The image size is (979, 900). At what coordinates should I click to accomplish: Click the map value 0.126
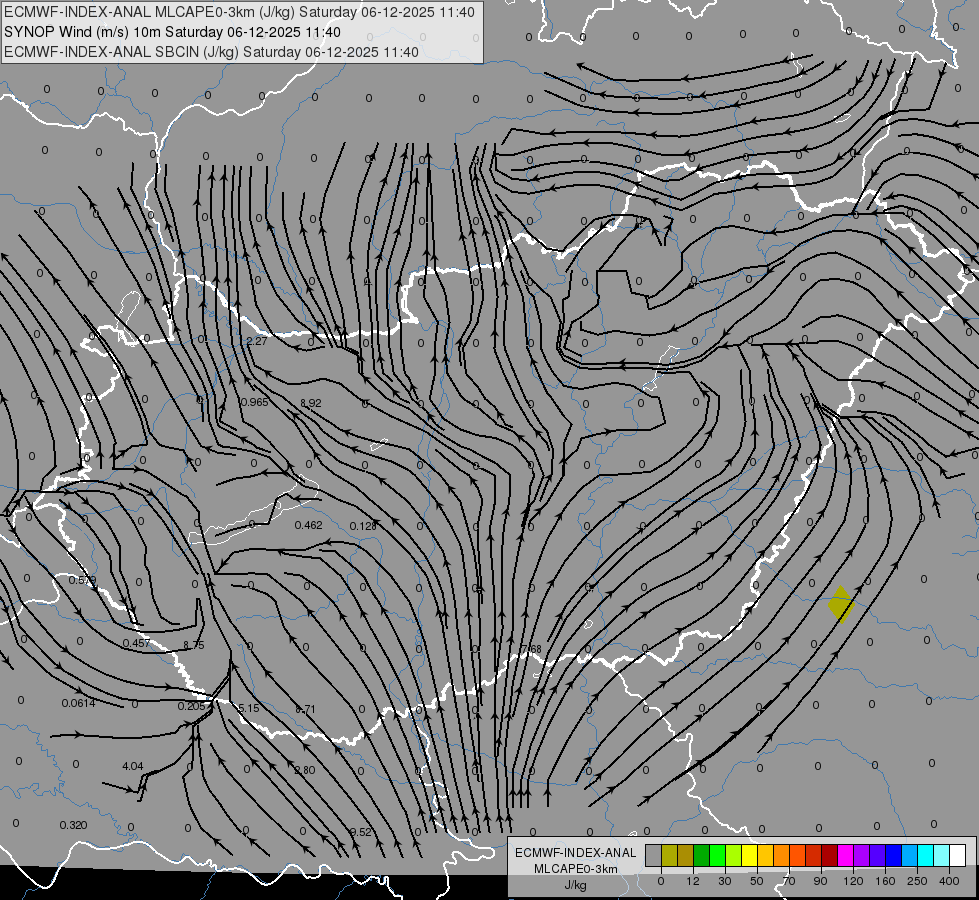[x=363, y=527]
